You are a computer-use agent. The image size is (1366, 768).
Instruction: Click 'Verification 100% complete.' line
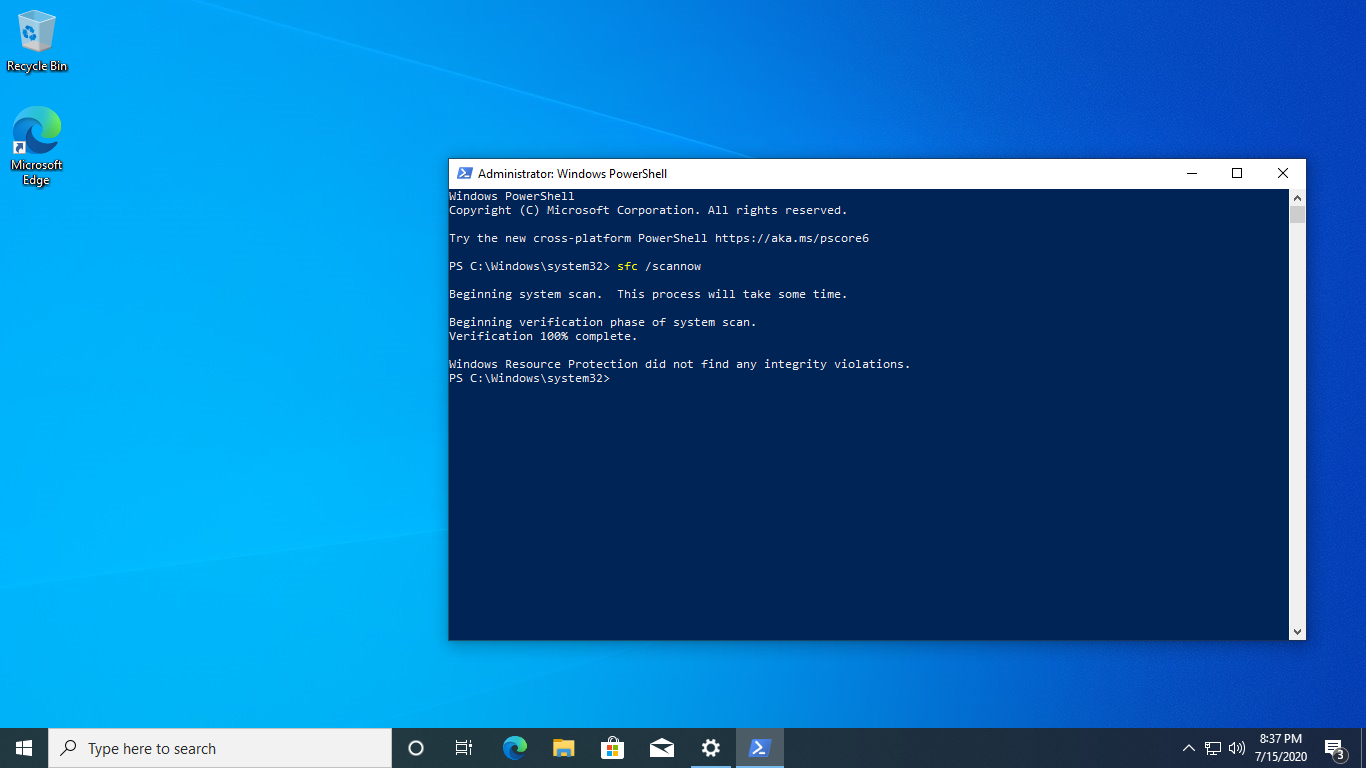pos(543,336)
